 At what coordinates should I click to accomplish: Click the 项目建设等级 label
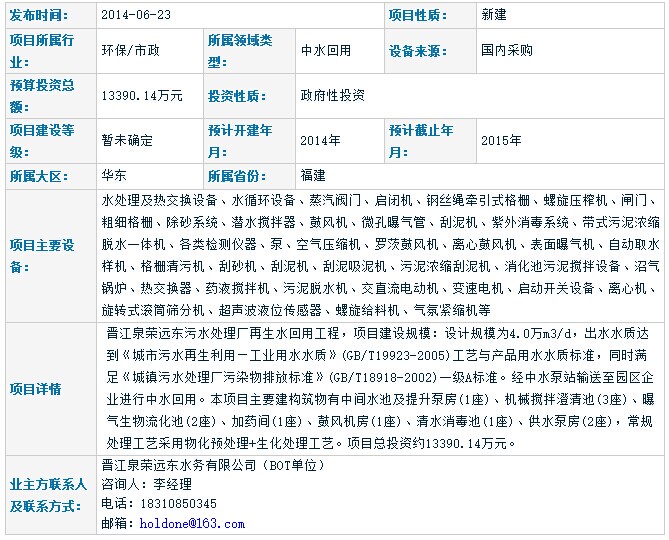coord(42,141)
